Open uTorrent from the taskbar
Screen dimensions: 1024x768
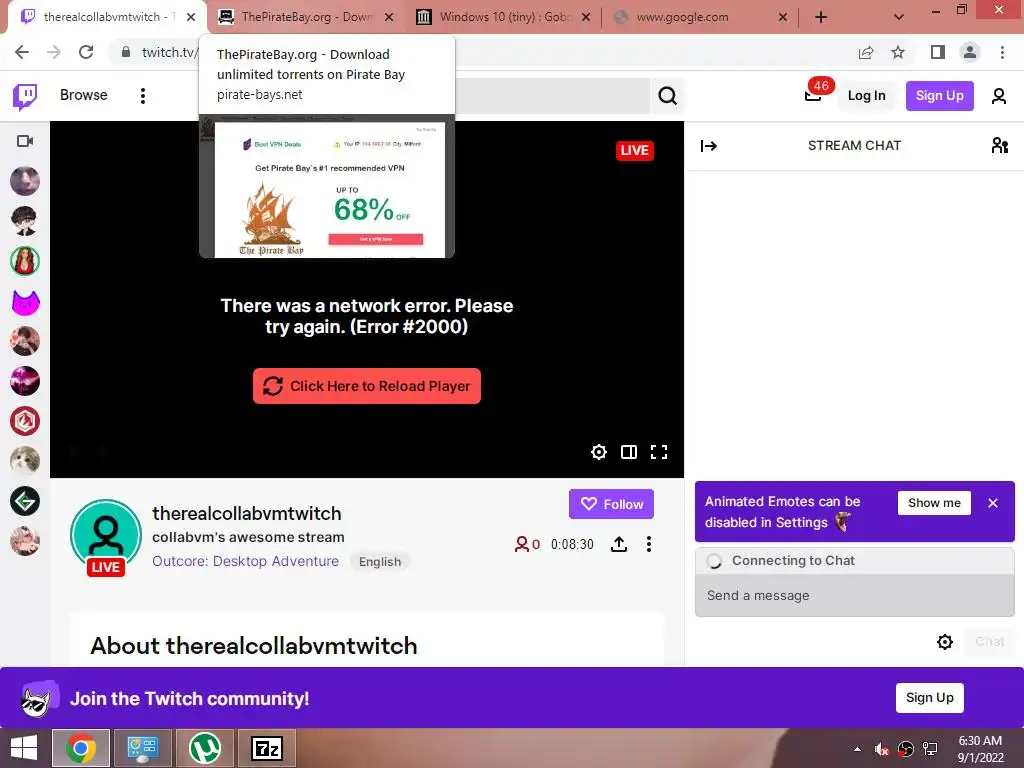point(204,748)
